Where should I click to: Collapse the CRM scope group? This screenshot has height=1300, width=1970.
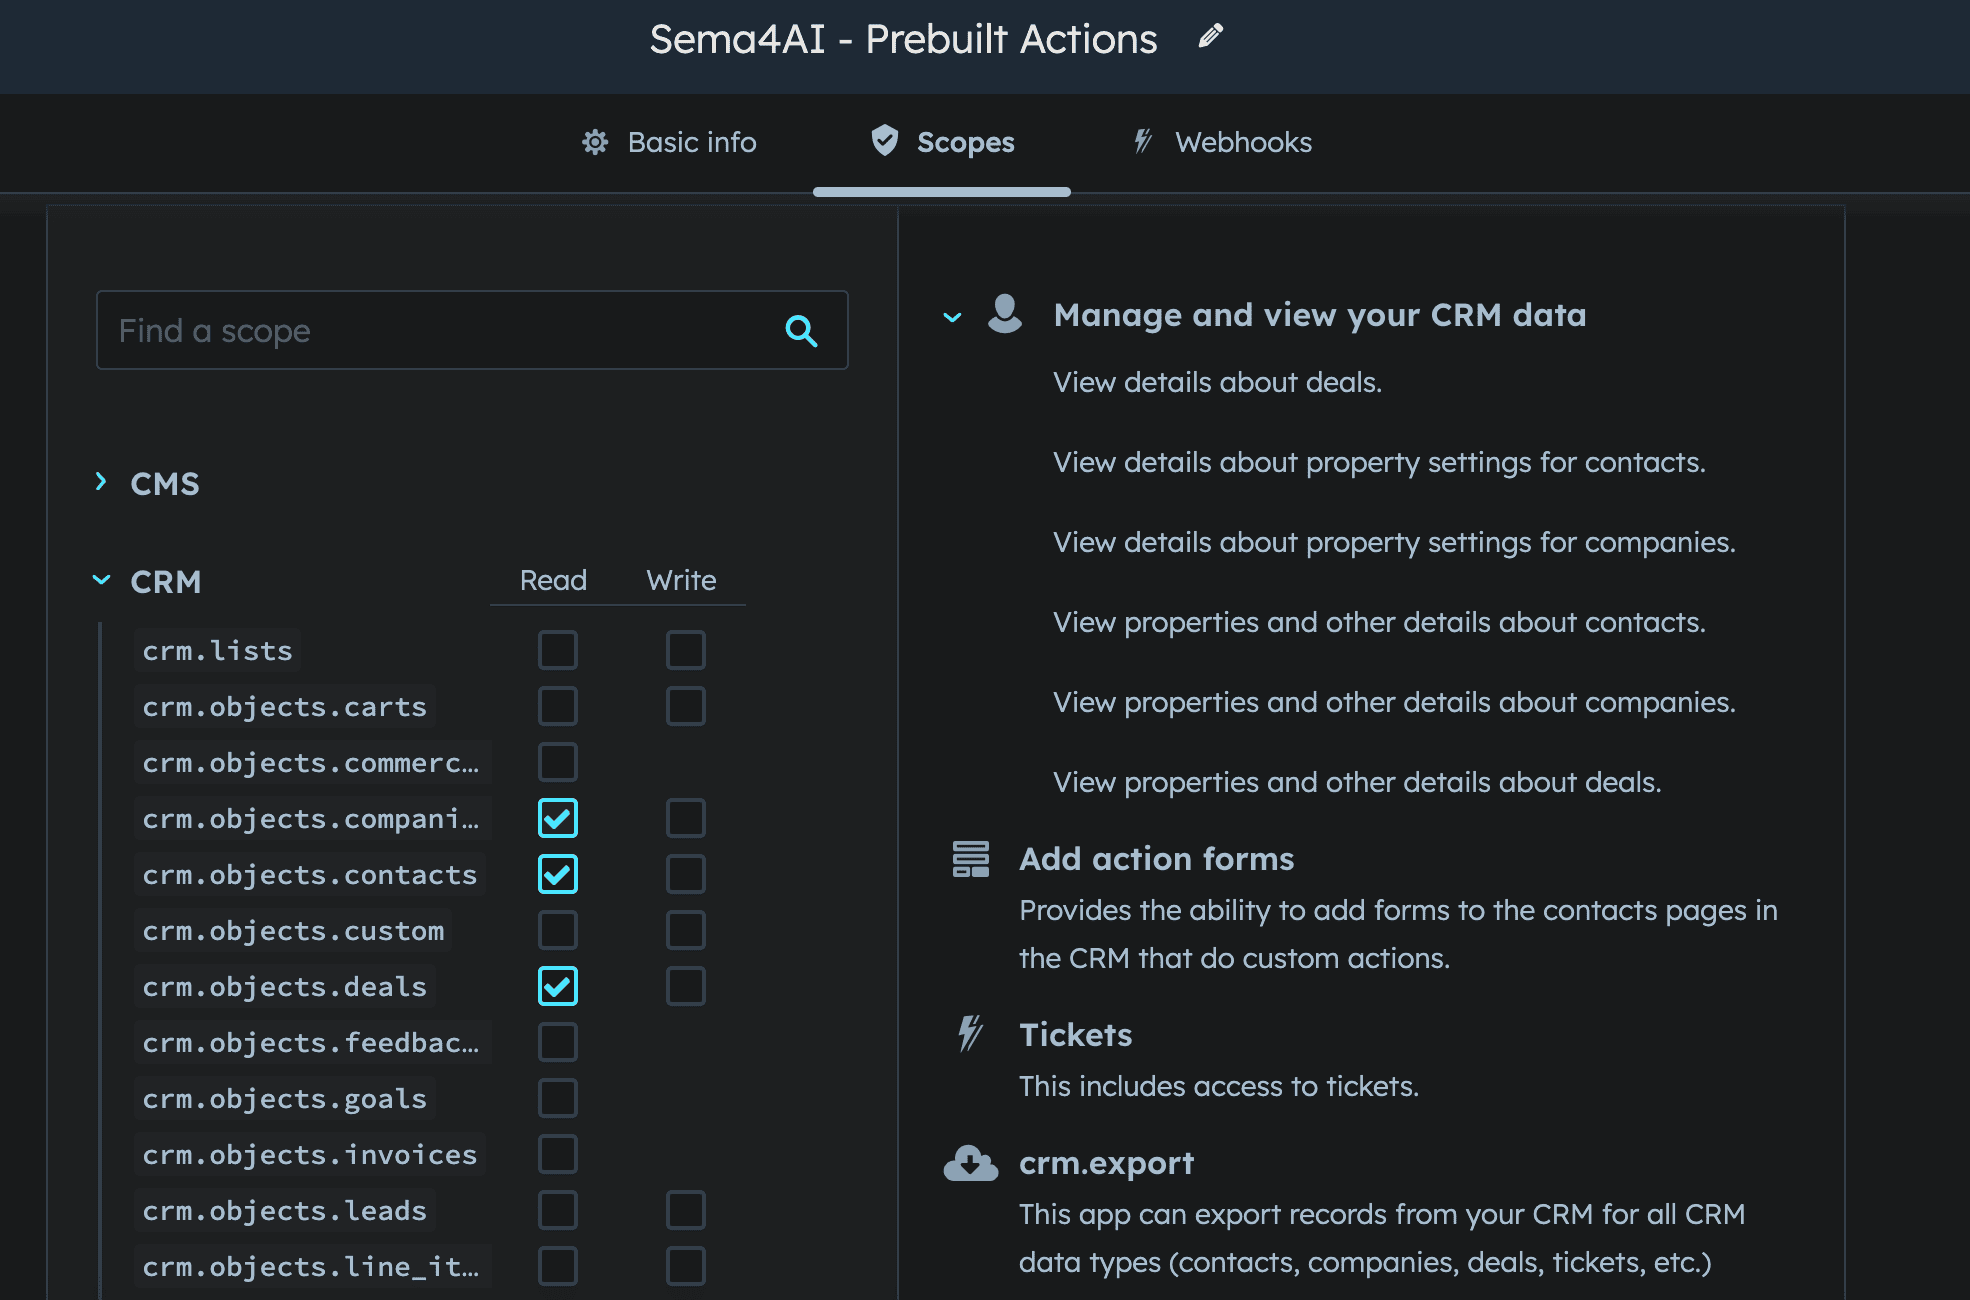click(100, 580)
